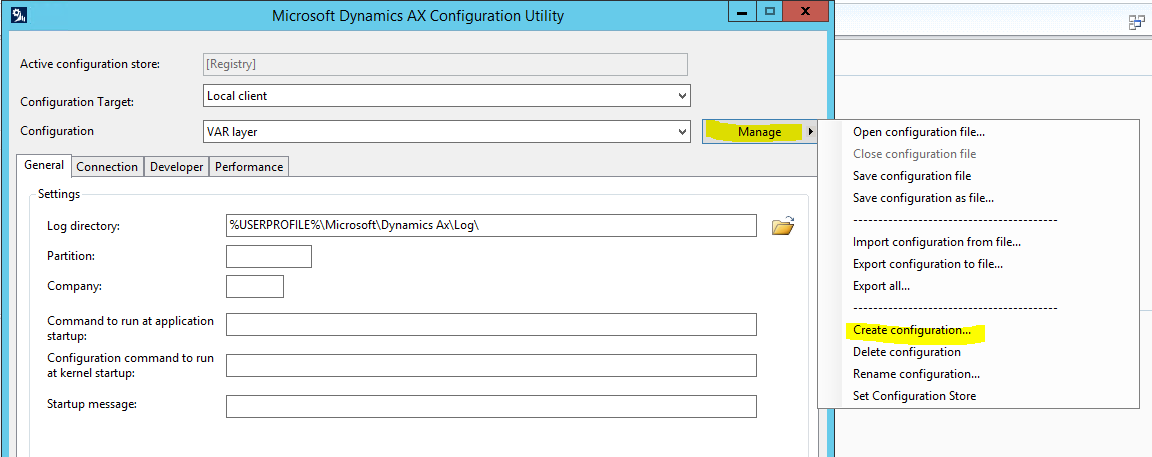Click the Company input field
The height and width of the screenshot is (457, 1152).
coord(255,287)
